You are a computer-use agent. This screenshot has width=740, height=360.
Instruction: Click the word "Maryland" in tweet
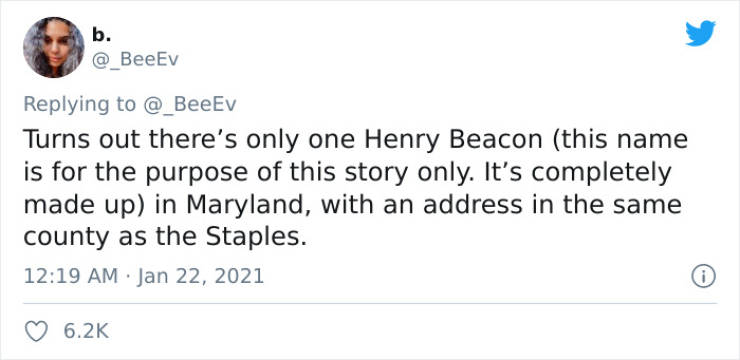248,206
